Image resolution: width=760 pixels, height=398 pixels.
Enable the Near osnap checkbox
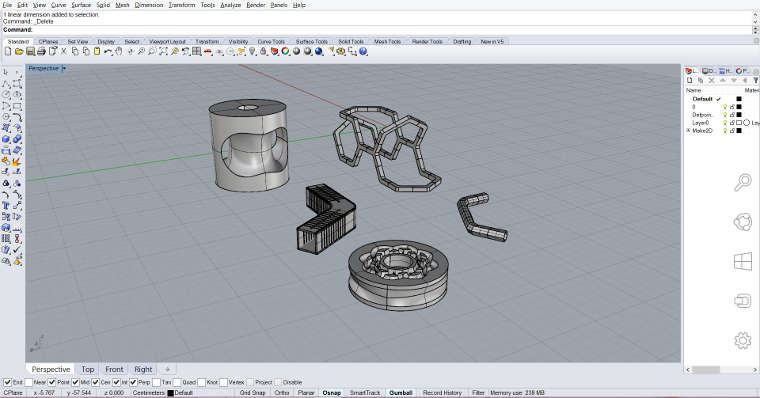29,382
